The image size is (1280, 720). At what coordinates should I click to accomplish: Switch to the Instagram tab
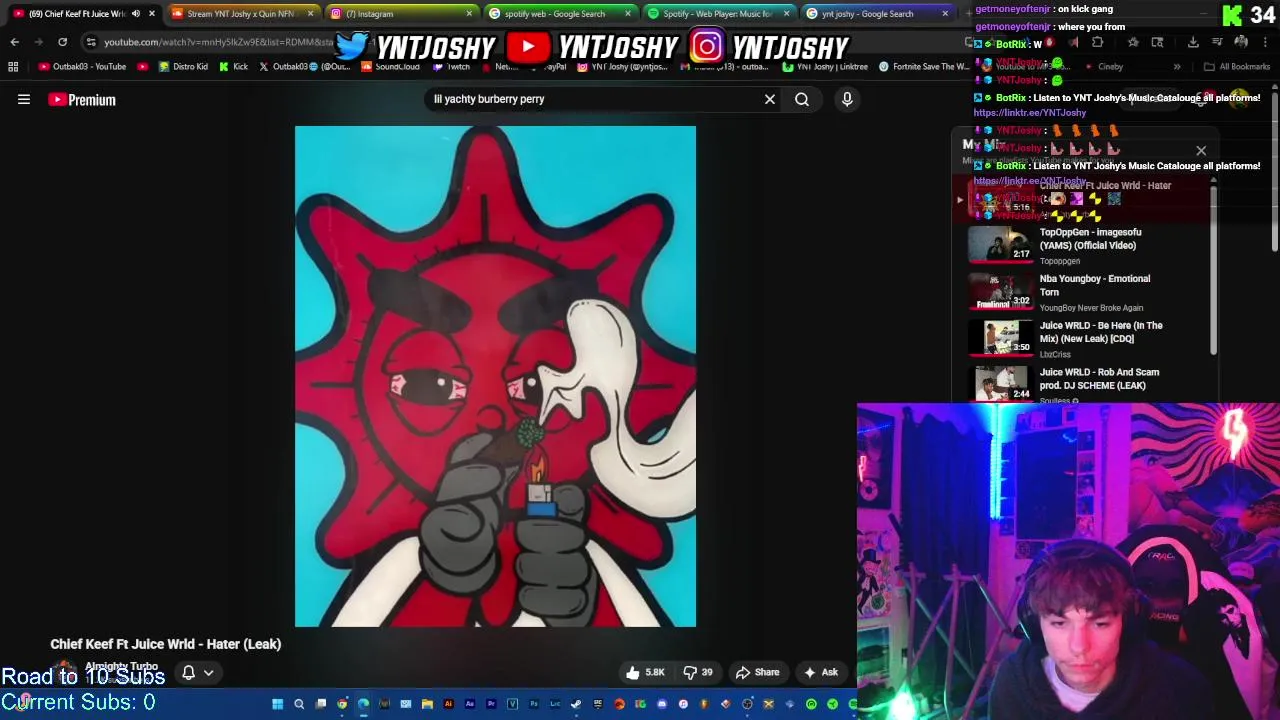click(400, 14)
